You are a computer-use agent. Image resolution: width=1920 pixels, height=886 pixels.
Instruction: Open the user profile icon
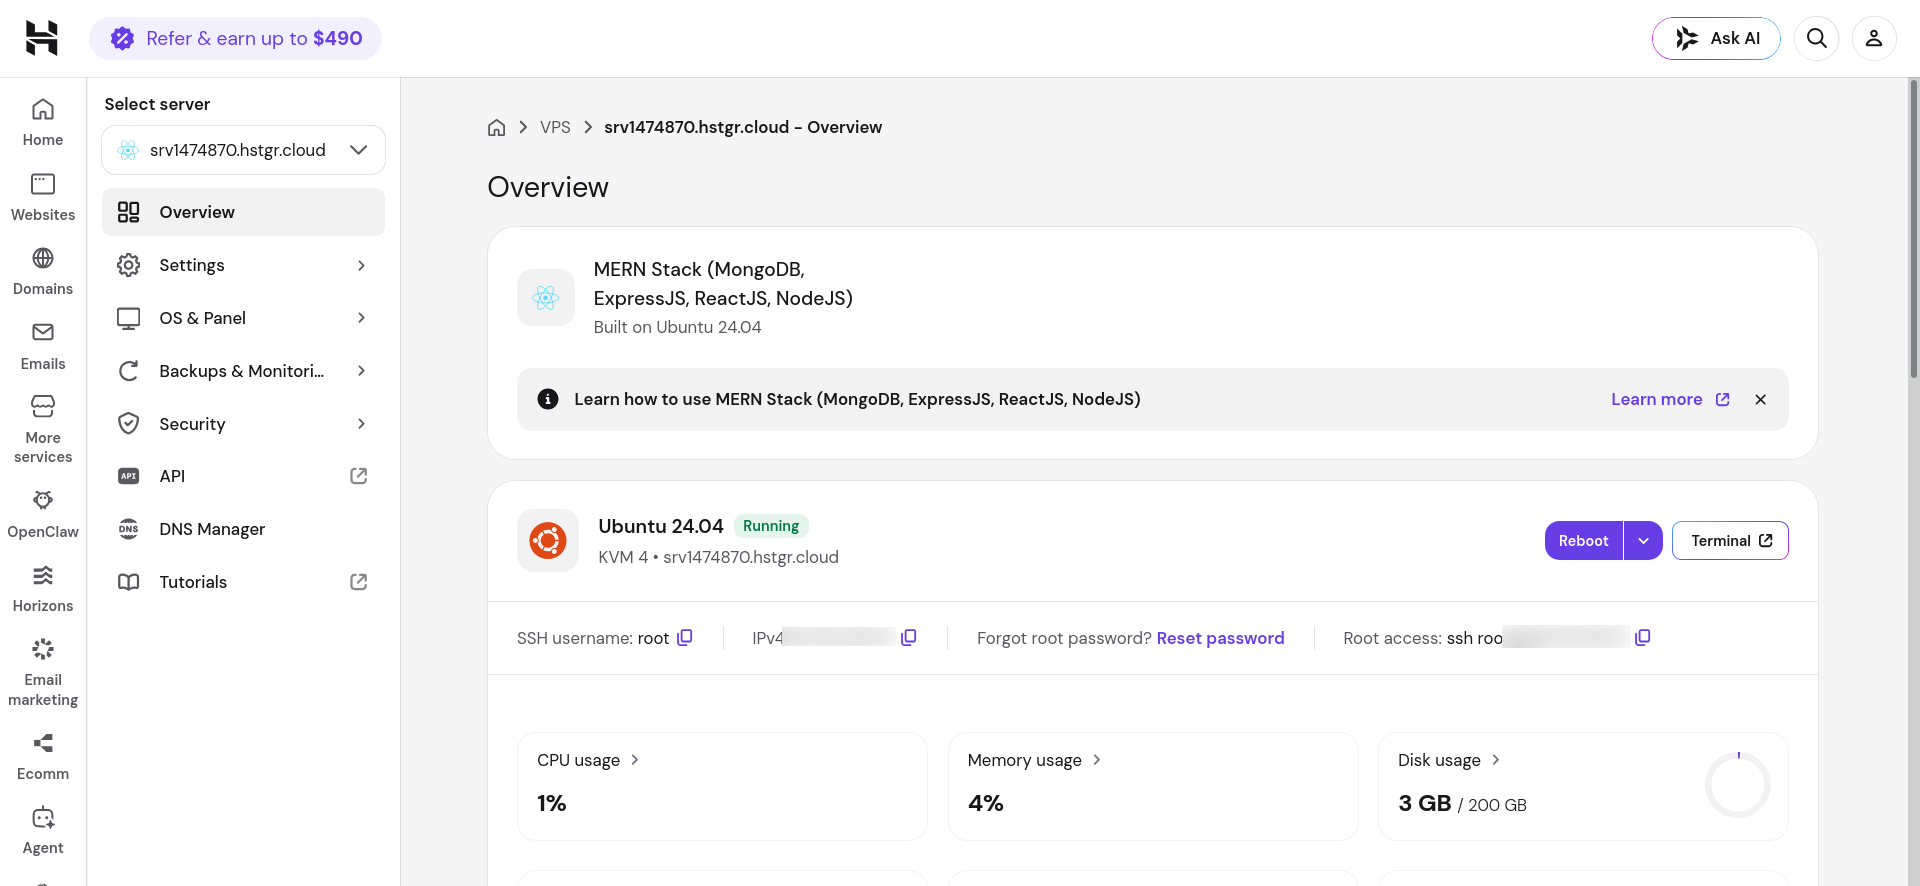tap(1874, 38)
